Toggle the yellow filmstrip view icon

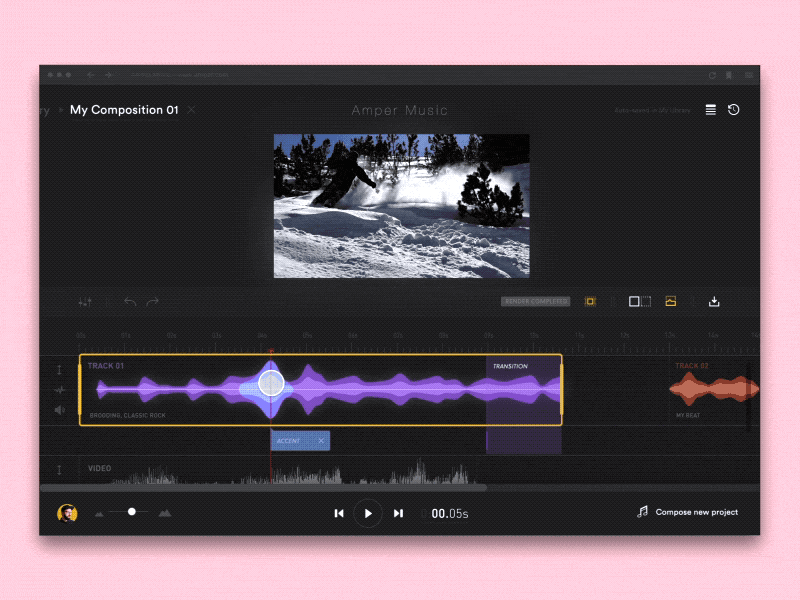[589, 301]
